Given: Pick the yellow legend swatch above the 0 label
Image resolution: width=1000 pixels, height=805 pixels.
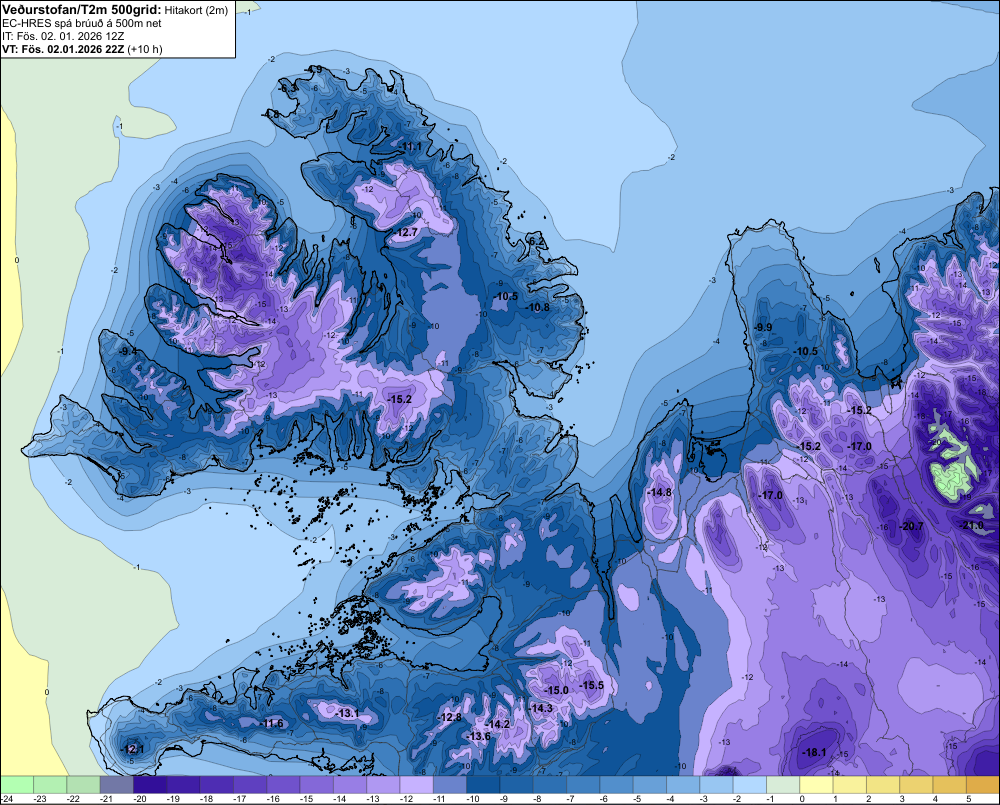Looking at the screenshot, I should [816, 785].
